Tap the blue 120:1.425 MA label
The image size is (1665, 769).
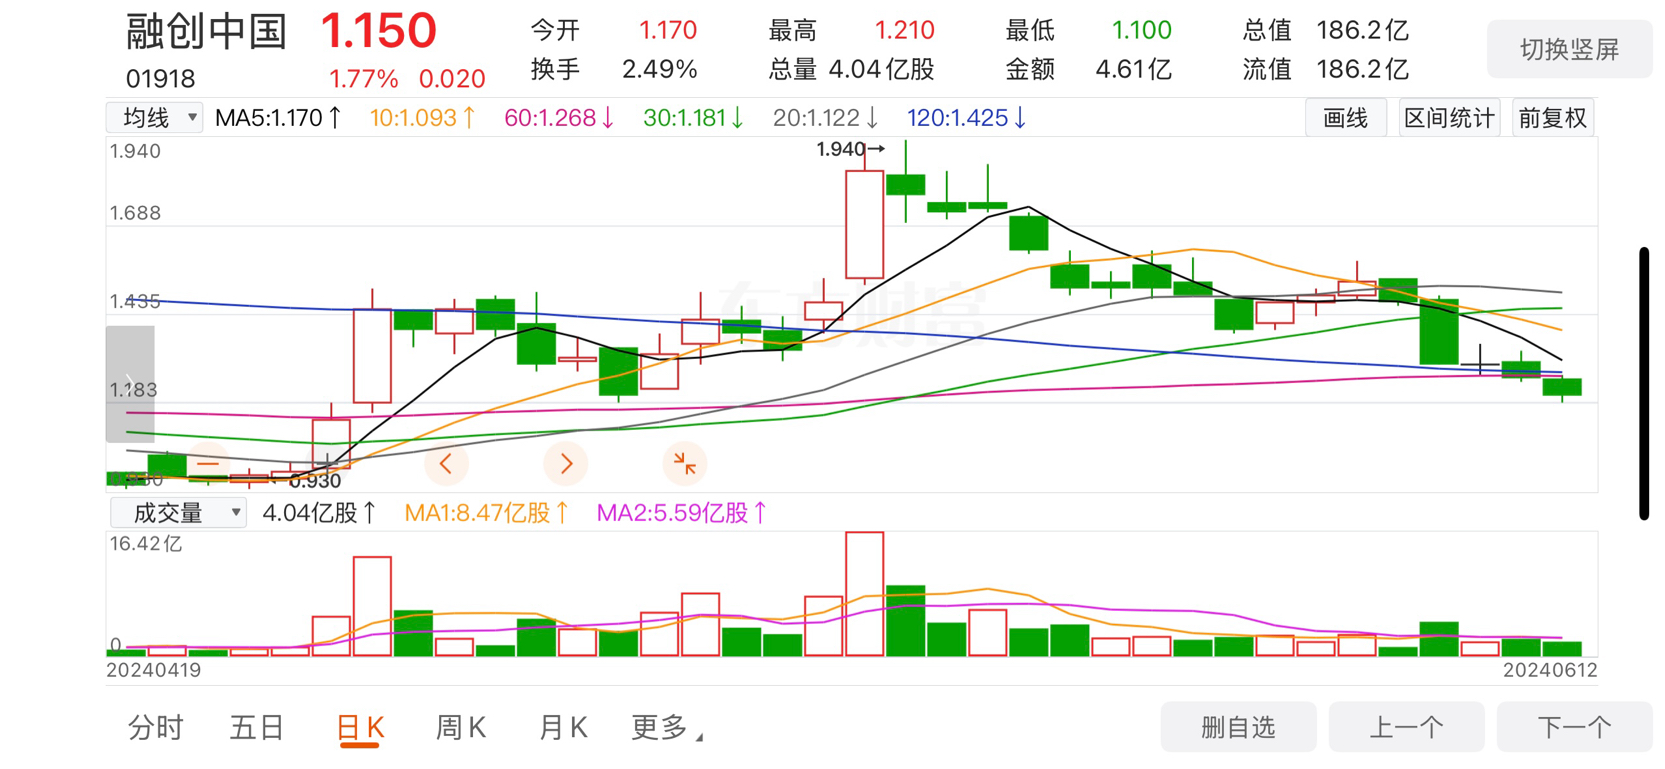coord(967,118)
